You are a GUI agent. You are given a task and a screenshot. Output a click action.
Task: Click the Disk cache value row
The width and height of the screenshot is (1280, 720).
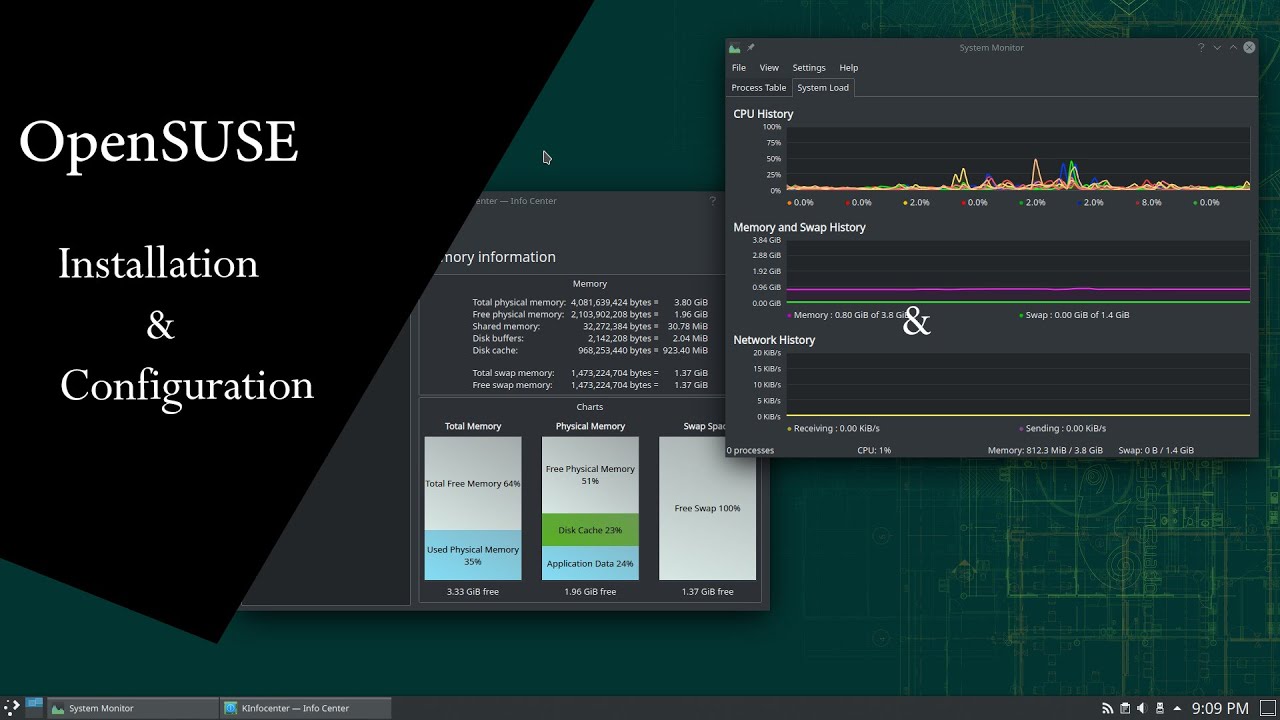click(589, 350)
